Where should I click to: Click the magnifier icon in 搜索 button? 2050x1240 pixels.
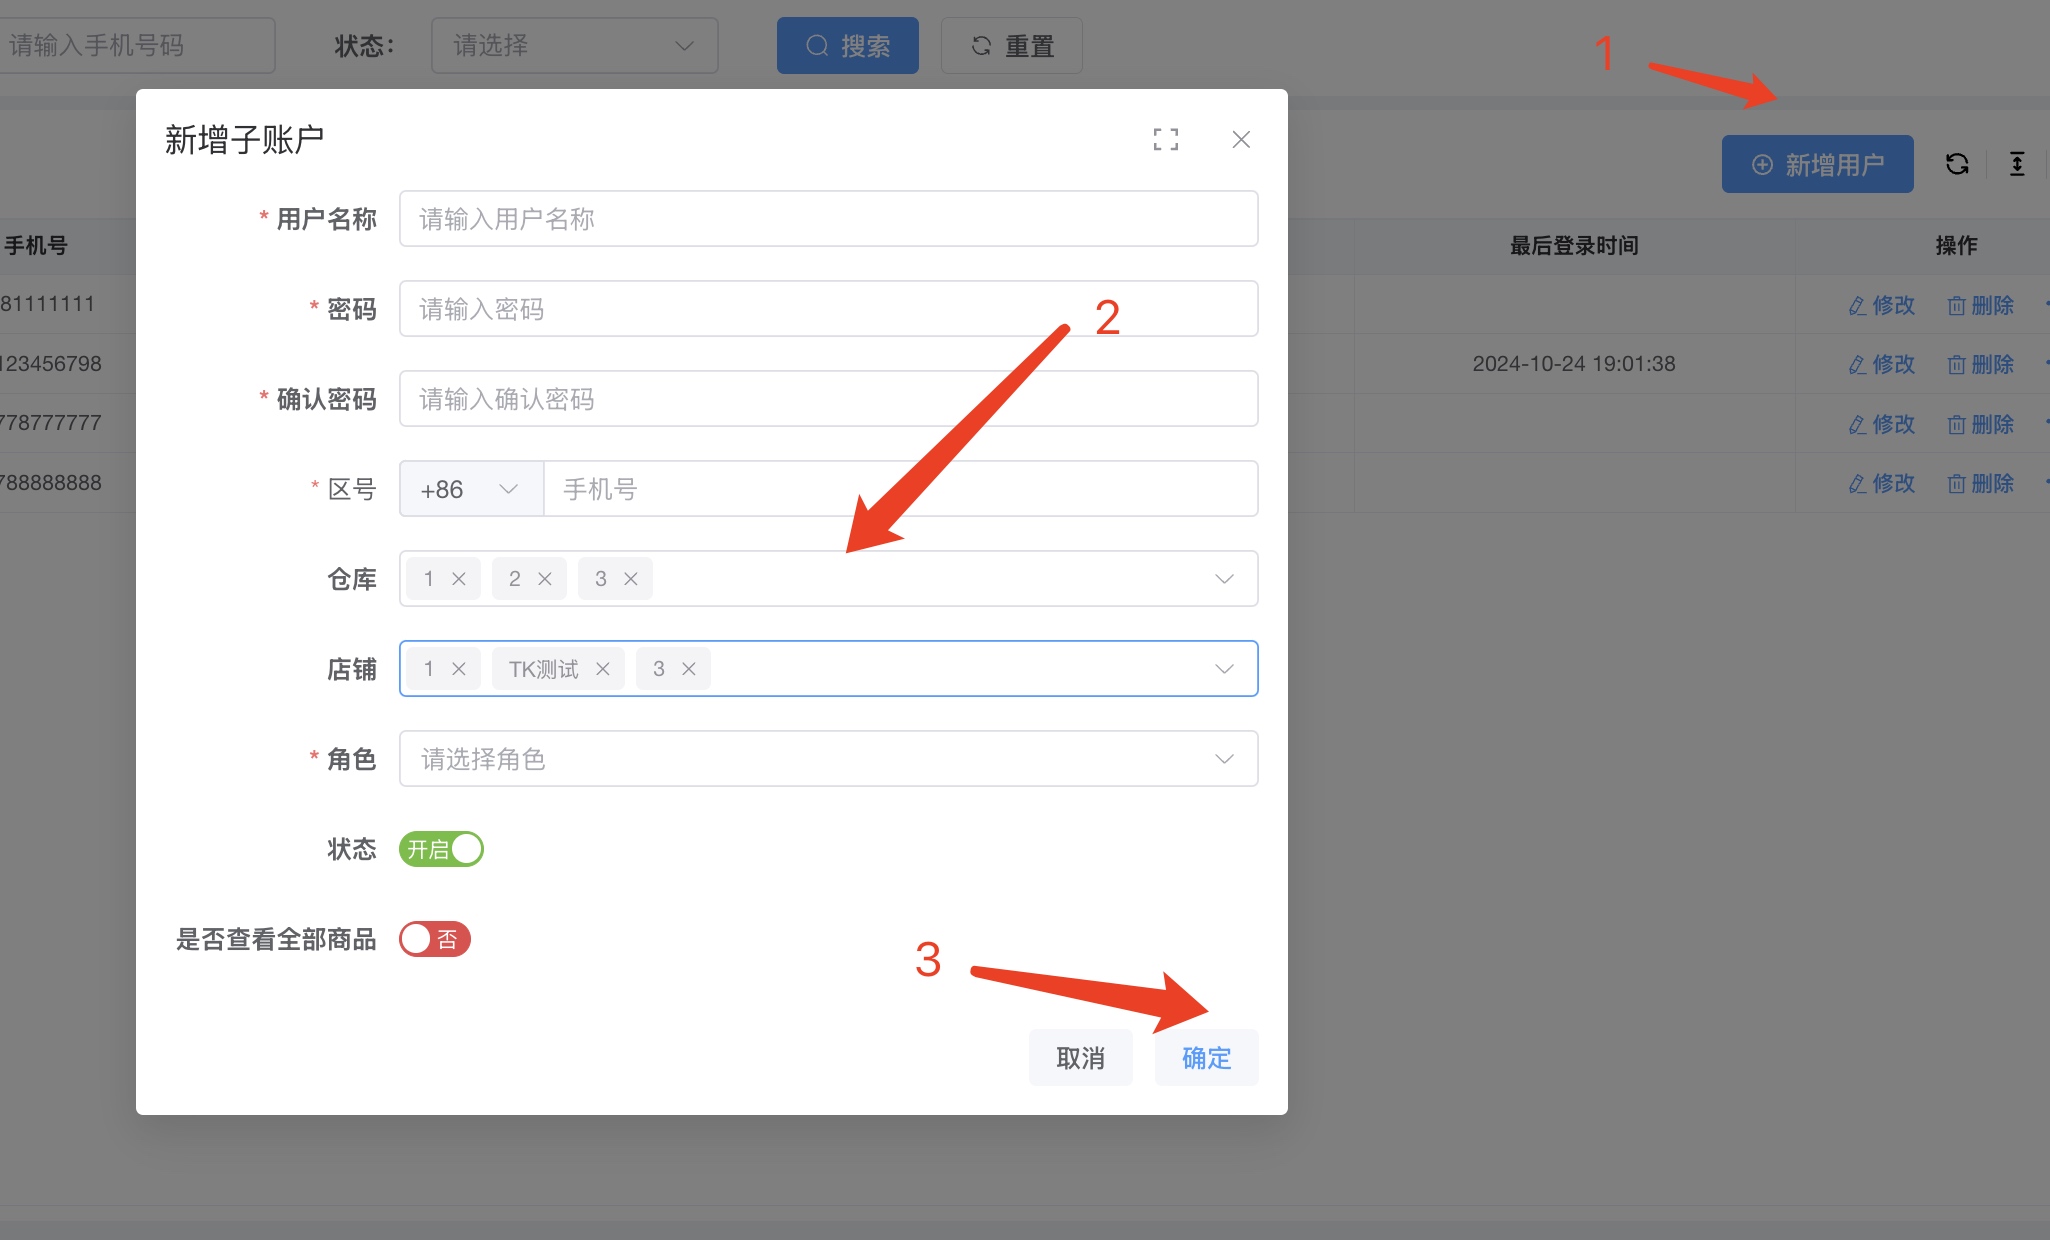(x=817, y=46)
